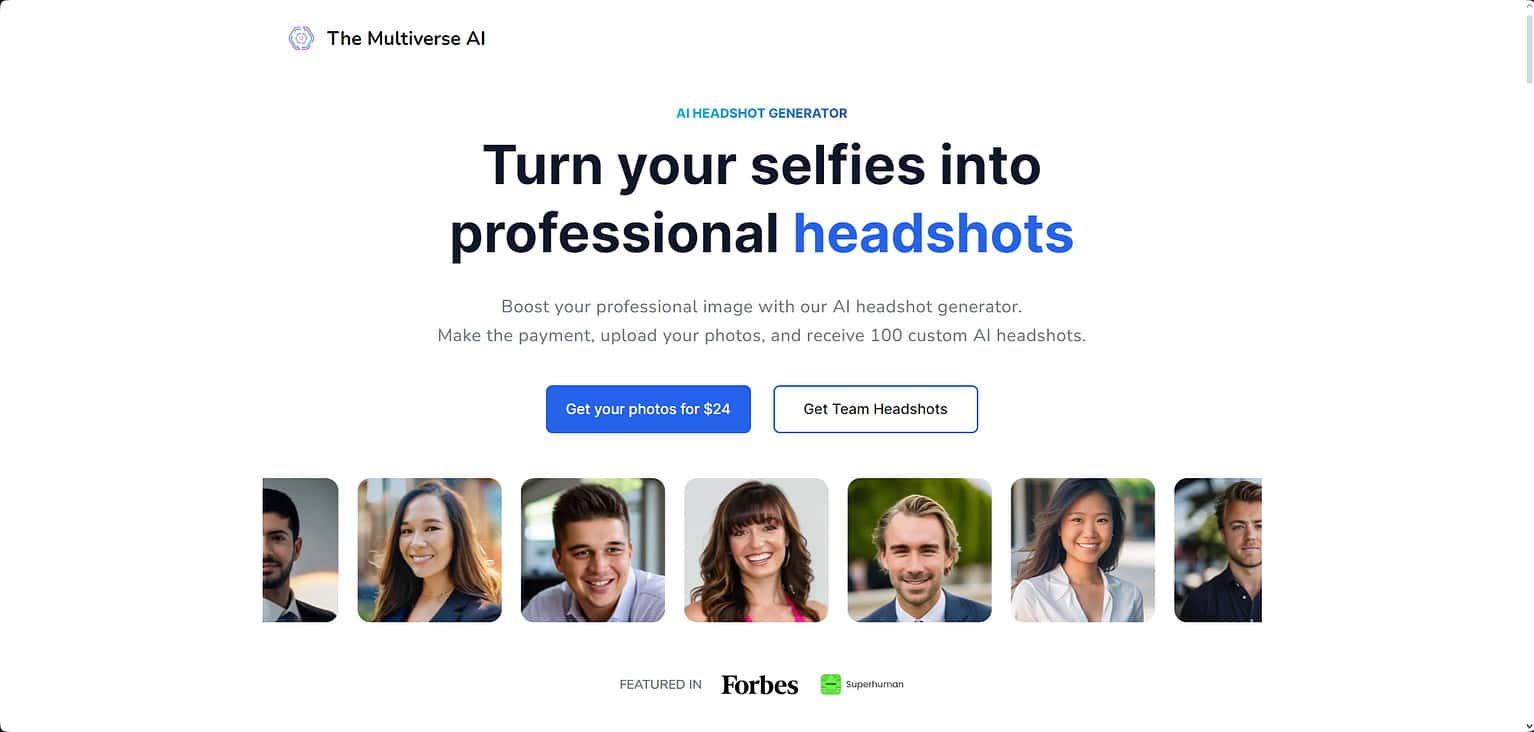Click the scrollbar up arrow
Viewport: 1534px width, 732px height.
1527,8
